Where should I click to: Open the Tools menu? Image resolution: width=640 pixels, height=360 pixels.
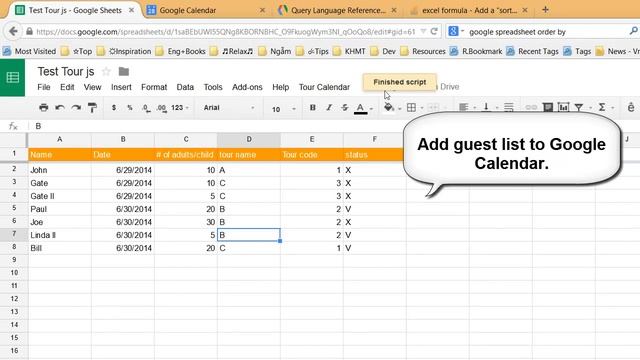(x=213, y=87)
